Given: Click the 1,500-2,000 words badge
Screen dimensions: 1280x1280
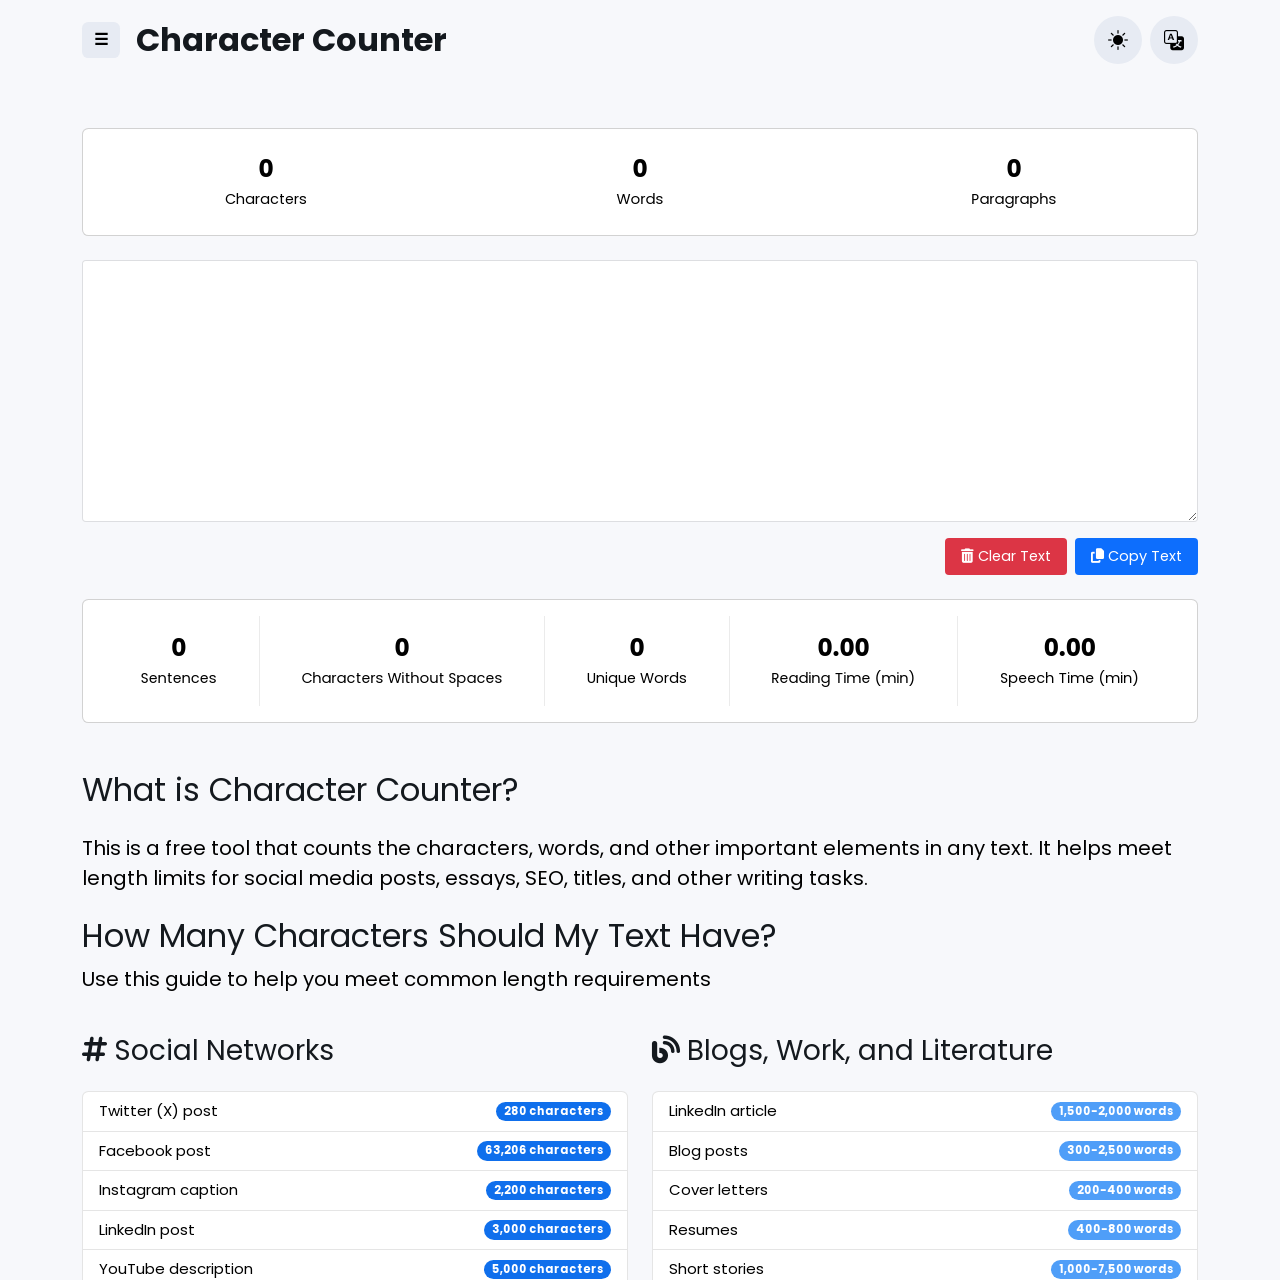Looking at the screenshot, I should tap(1115, 1110).
